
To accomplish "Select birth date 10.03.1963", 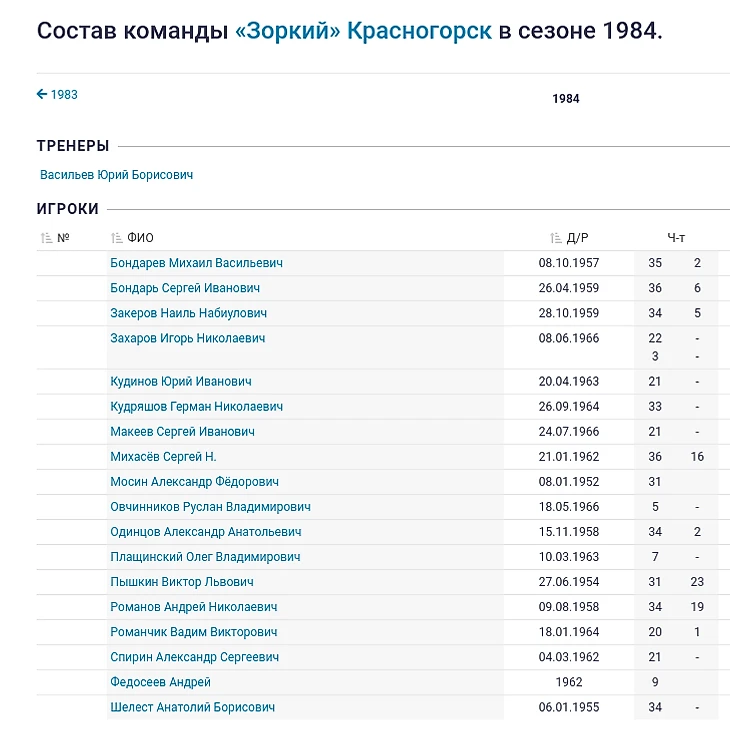I will point(569,557).
